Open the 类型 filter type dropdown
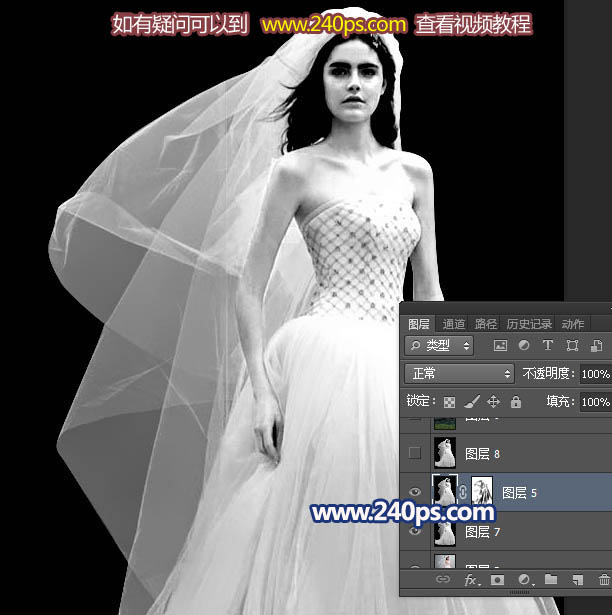Screen dimensions: 612x615 [x=439, y=346]
